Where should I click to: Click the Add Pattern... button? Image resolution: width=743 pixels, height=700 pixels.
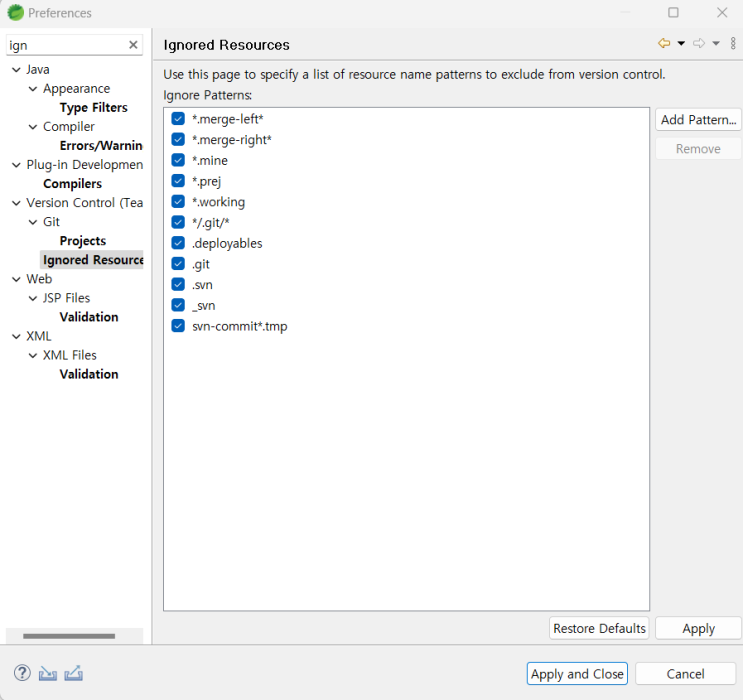pyautogui.click(x=698, y=119)
